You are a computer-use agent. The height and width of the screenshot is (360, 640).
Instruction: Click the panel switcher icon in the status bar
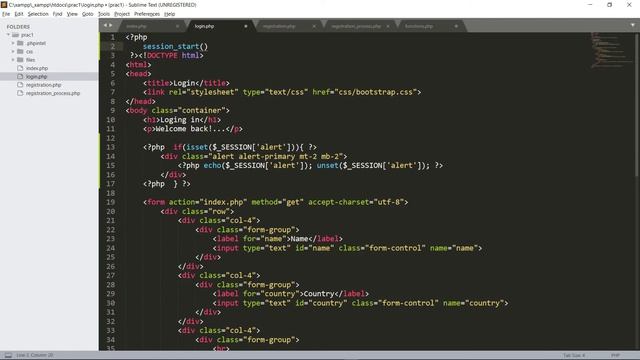coord(8,355)
